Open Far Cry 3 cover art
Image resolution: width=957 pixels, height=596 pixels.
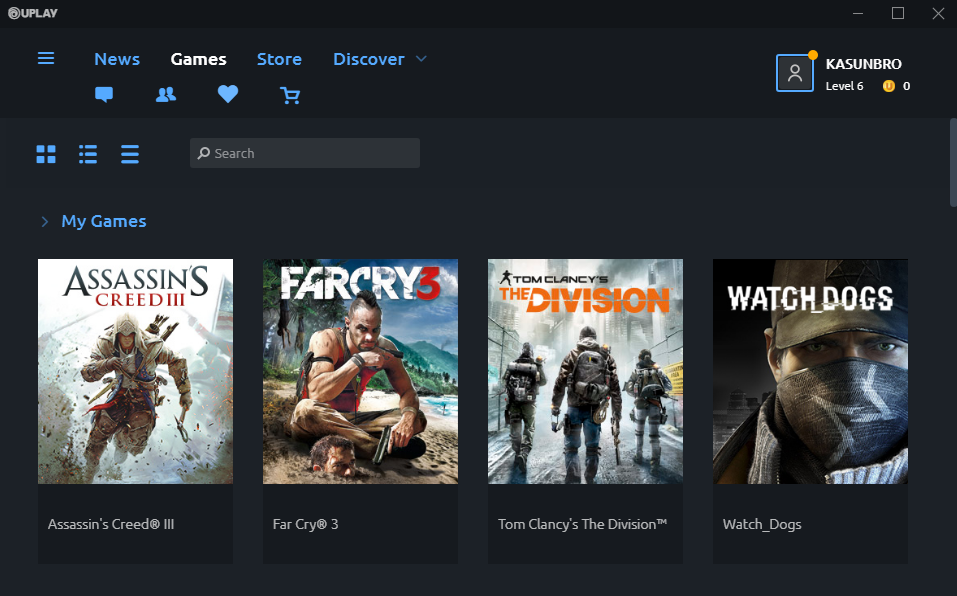pyautogui.click(x=360, y=372)
